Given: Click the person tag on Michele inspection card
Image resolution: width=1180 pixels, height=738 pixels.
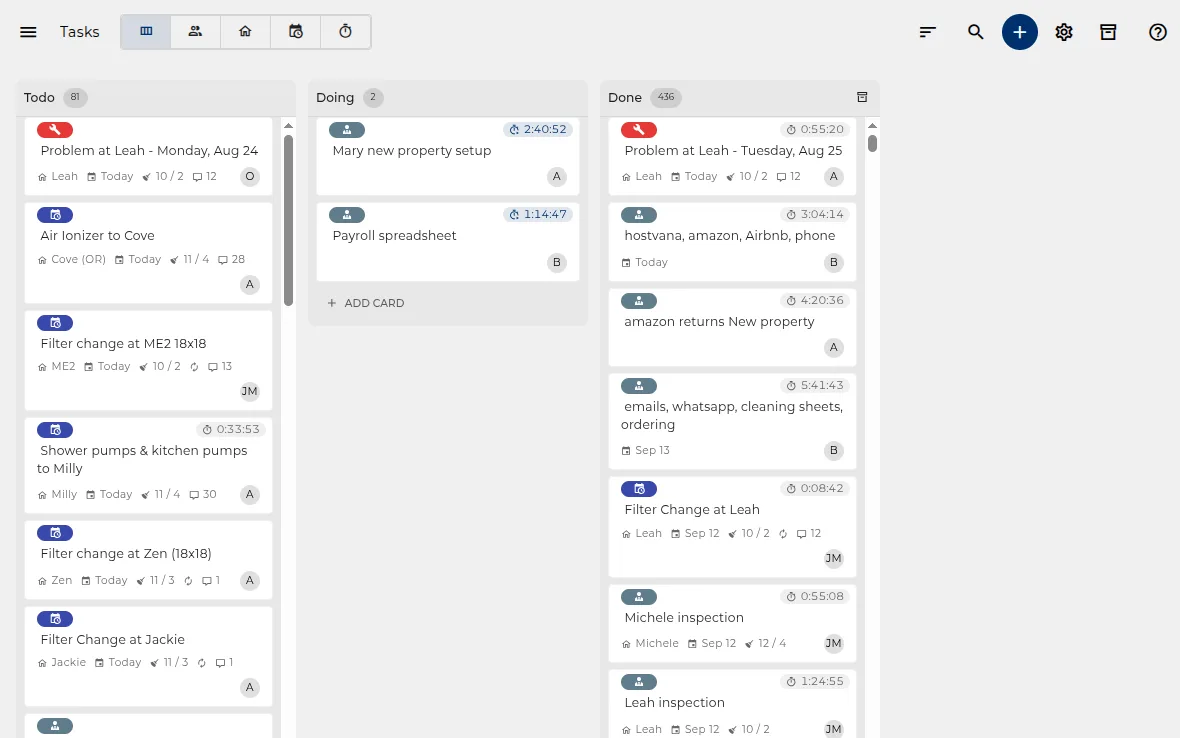Looking at the screenshot, I should coord(639,597).
